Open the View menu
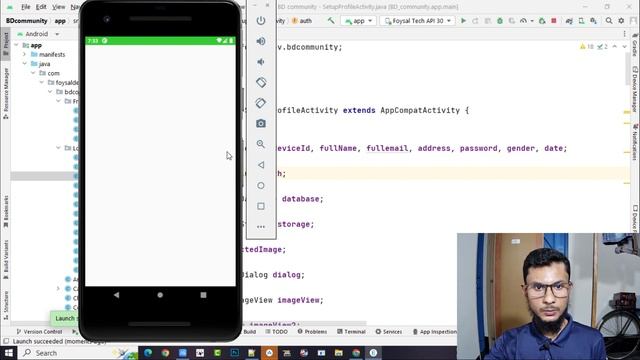Viewport: 640px width, 360px height. 58,7
